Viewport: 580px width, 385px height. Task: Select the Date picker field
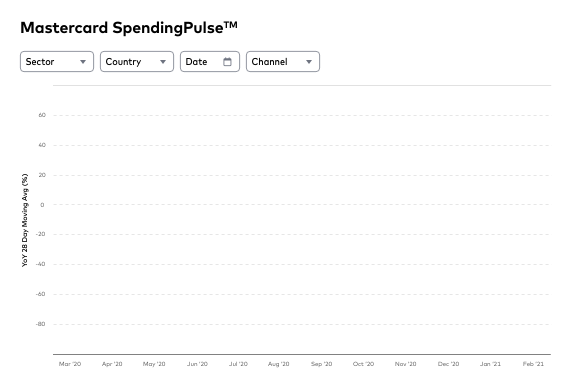(x=210, y=61)
